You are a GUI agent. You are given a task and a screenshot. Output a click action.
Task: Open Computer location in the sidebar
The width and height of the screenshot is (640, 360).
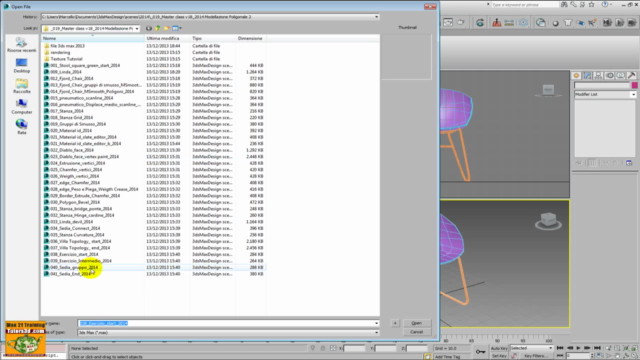[x=22, y=106]
